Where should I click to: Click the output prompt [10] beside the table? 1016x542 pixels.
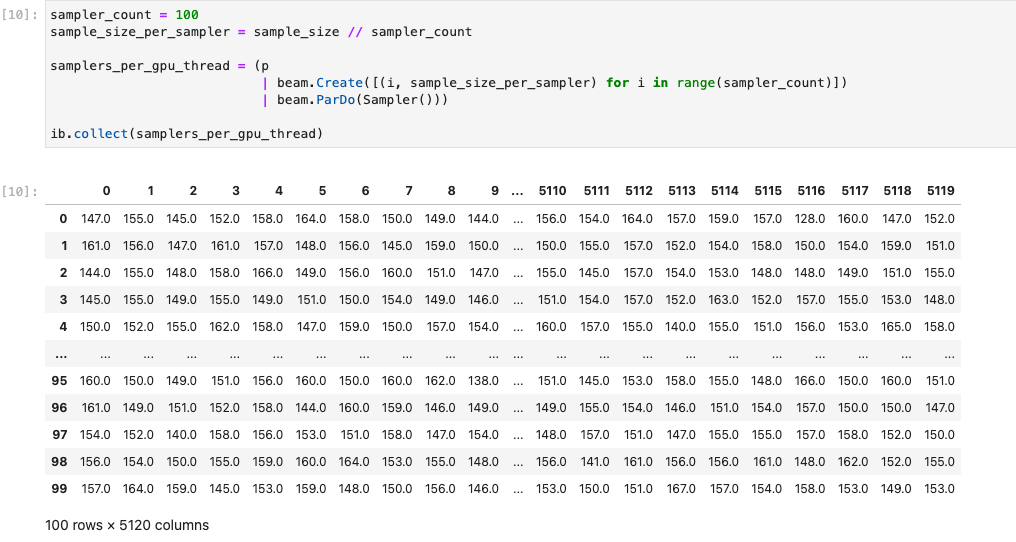21,190
